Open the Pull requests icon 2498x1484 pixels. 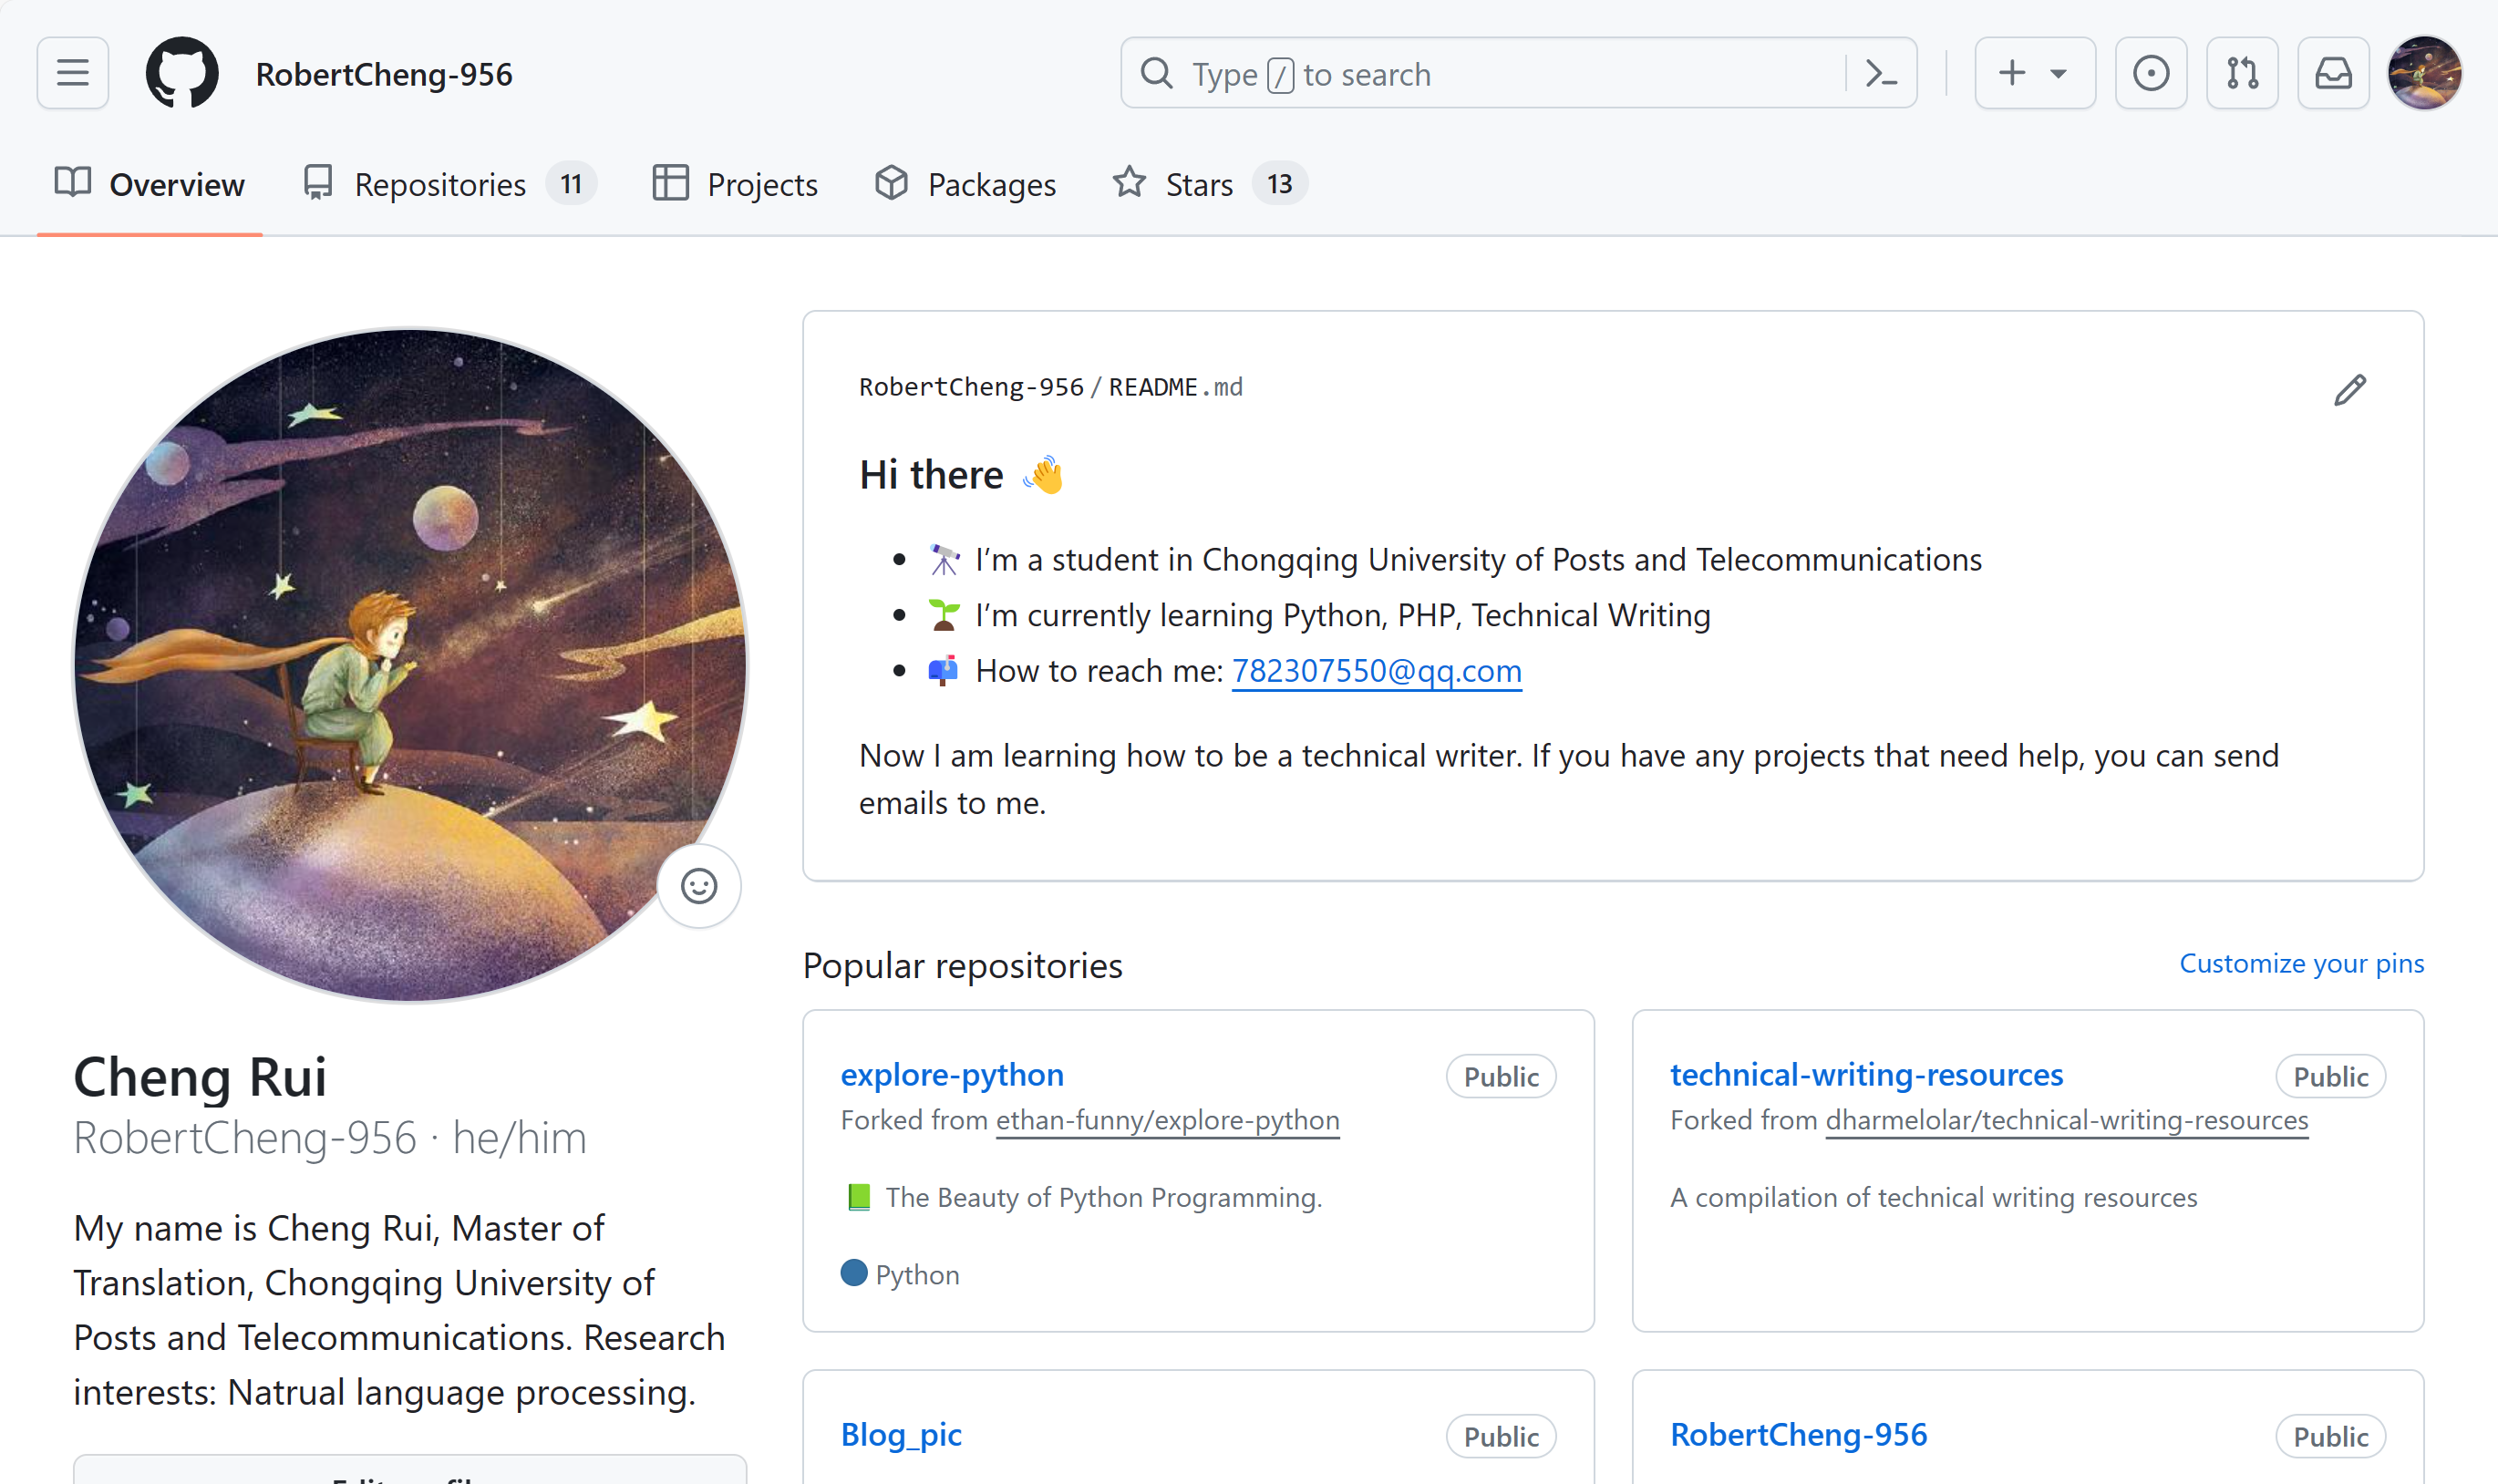2241,73
